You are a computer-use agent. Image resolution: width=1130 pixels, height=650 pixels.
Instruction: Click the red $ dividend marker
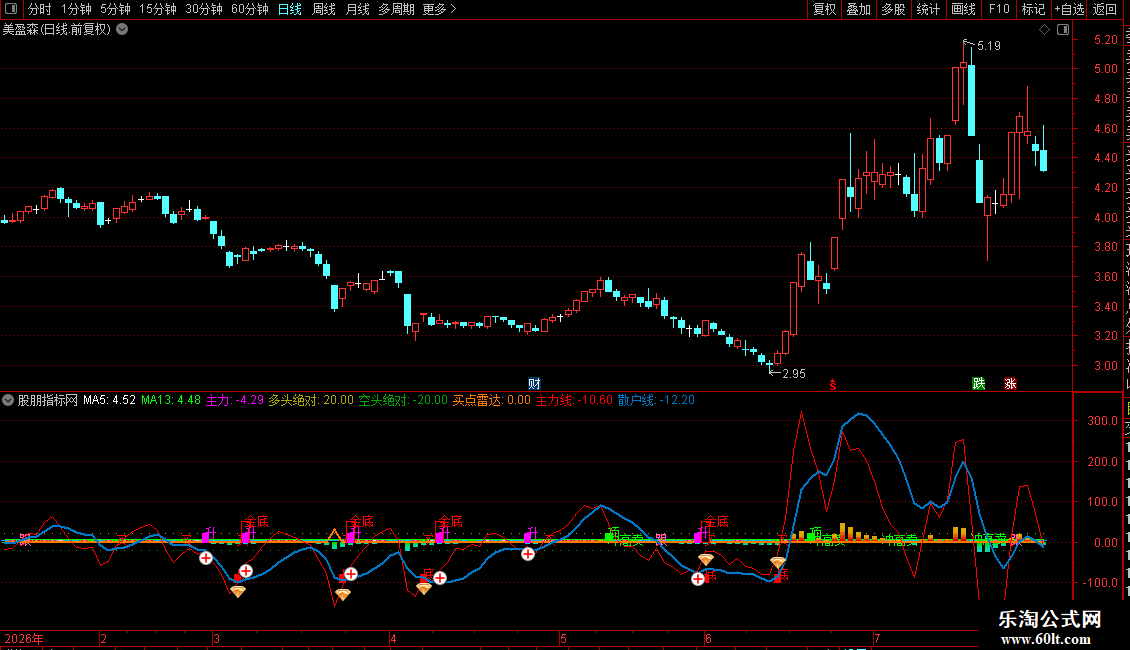[x=832, y=385]
